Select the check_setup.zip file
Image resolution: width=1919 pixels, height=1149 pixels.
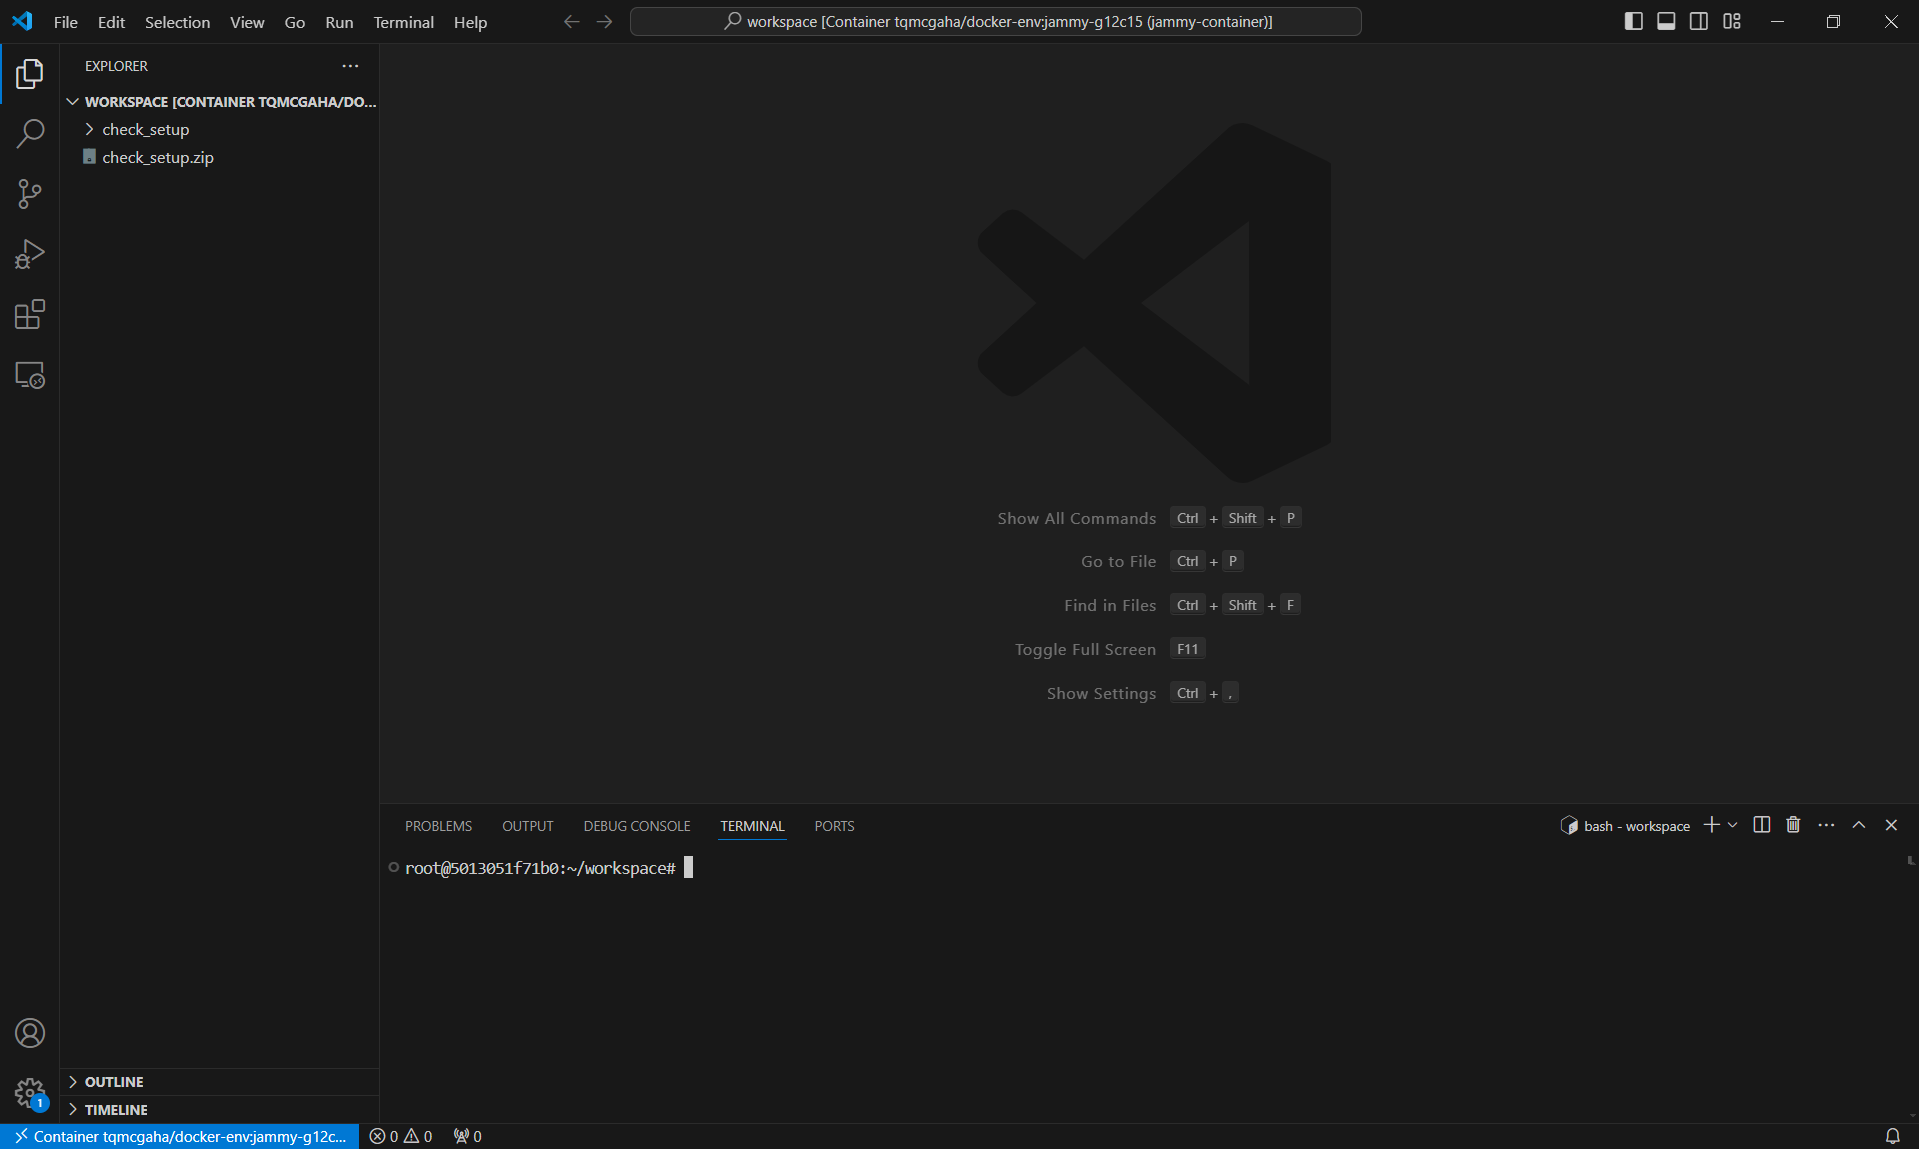click(220, 157)
